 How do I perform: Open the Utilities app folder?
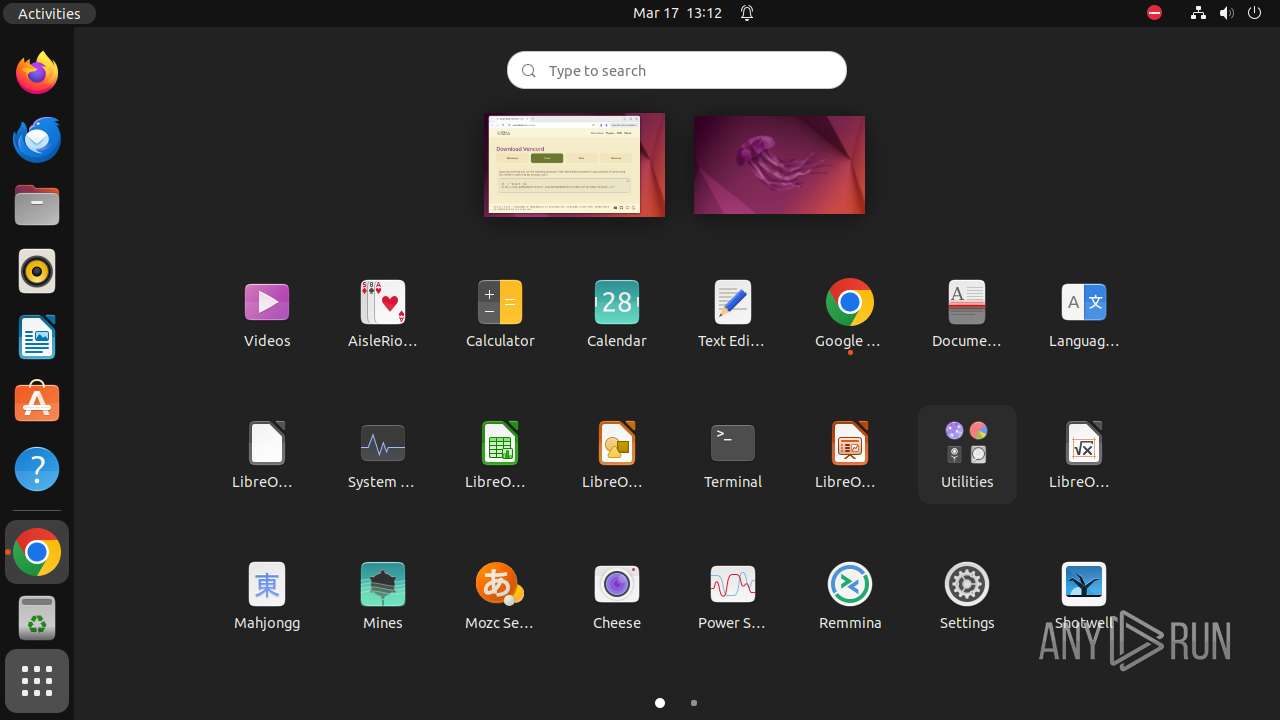(967, 455)
